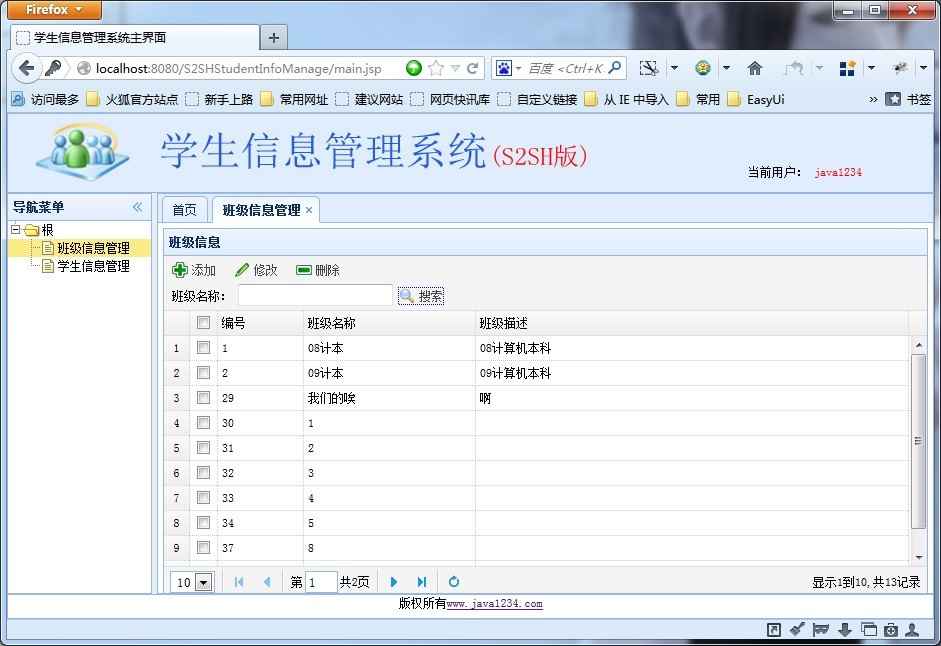Open the EasyUi bookmark folder
Screen dimensions: 941x646
[756, 99]
